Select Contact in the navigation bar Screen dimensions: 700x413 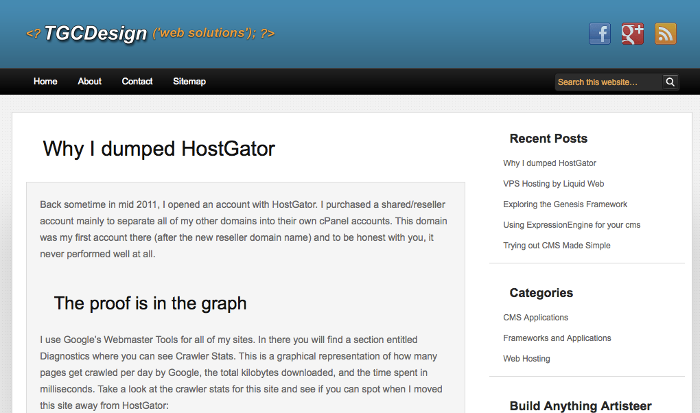click(137, 81)
